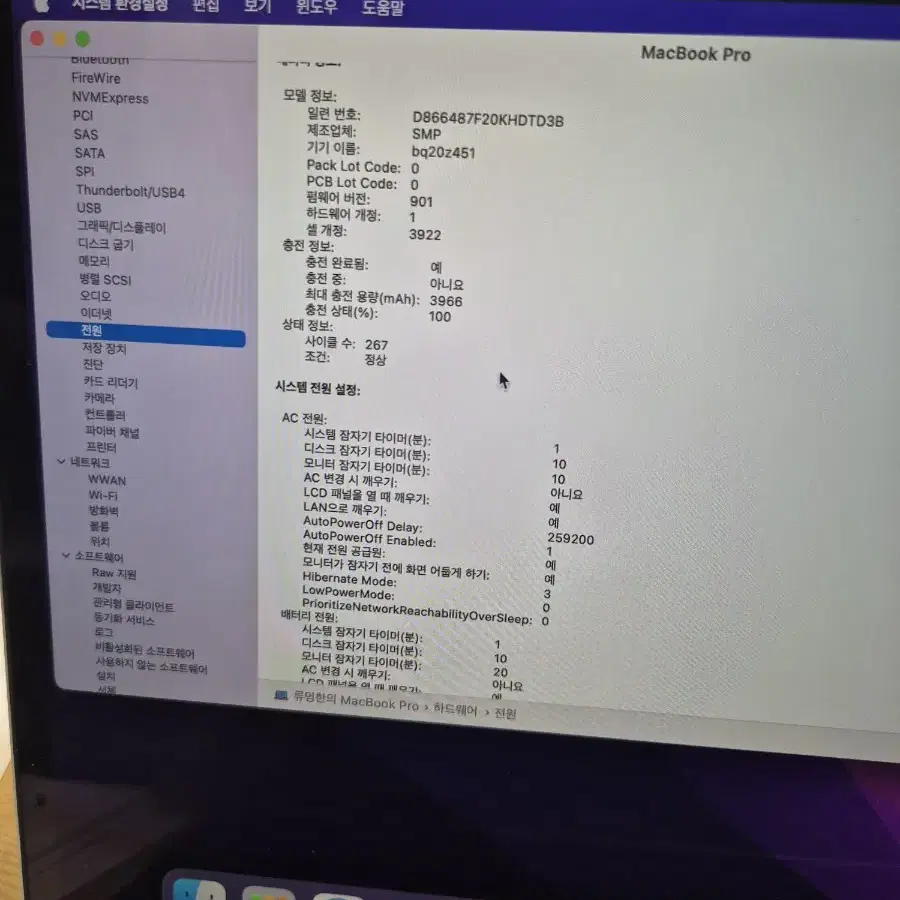
Task: Select 저장 장치 in the sidebar
Action: click(x=104, y=348)
